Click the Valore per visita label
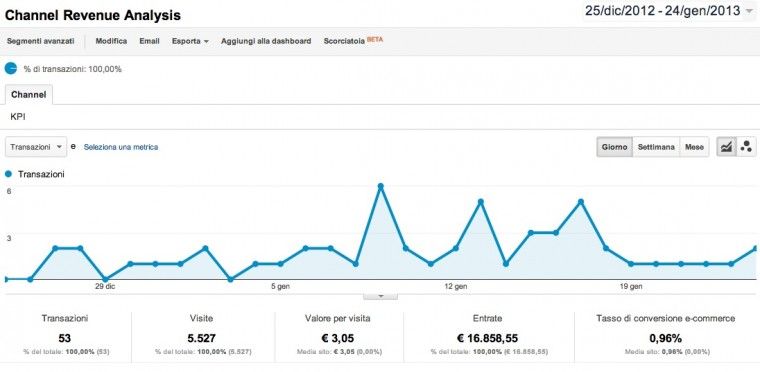The height and width of the screenshot is (372, 760). pyautogui.click(x=338, y=319)
